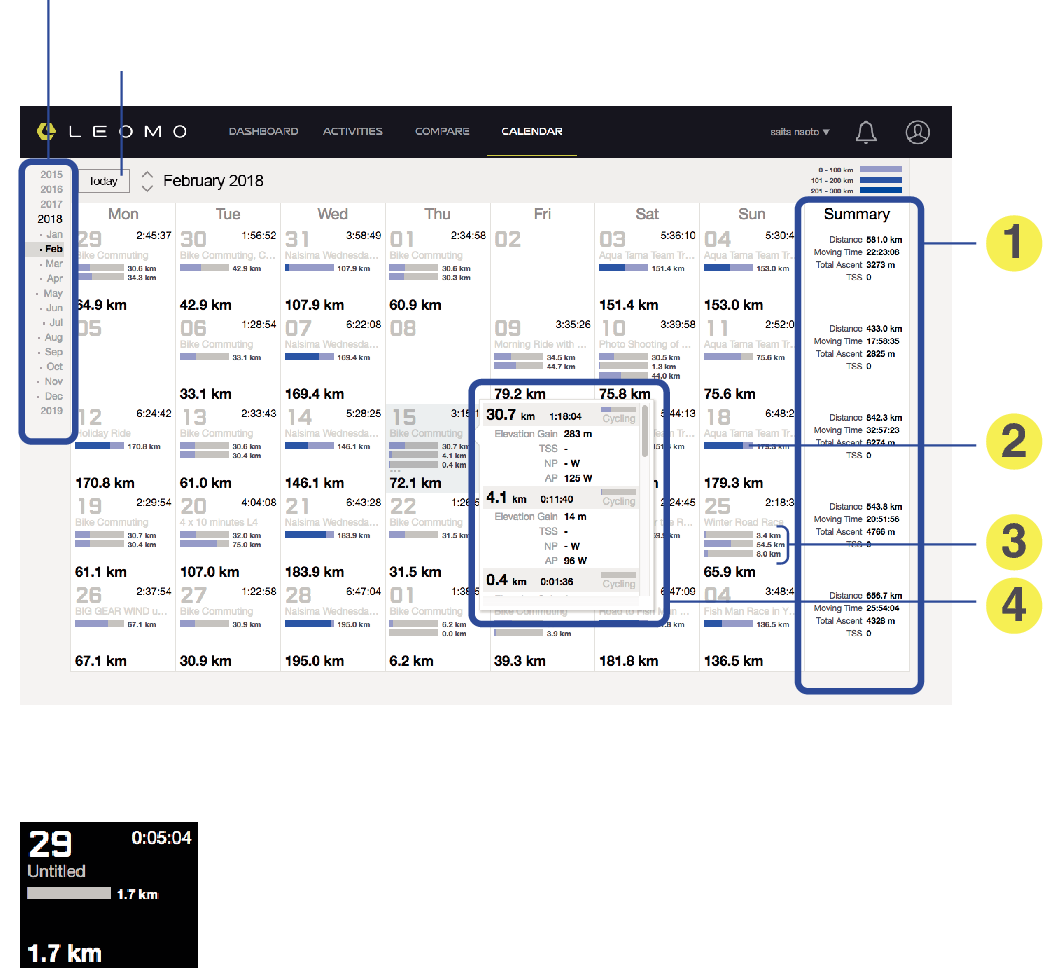This screenshot has height=968, width=1063.
Task: Open the Holiday Ride activity on 12
Action: click(x=103, y=434)
